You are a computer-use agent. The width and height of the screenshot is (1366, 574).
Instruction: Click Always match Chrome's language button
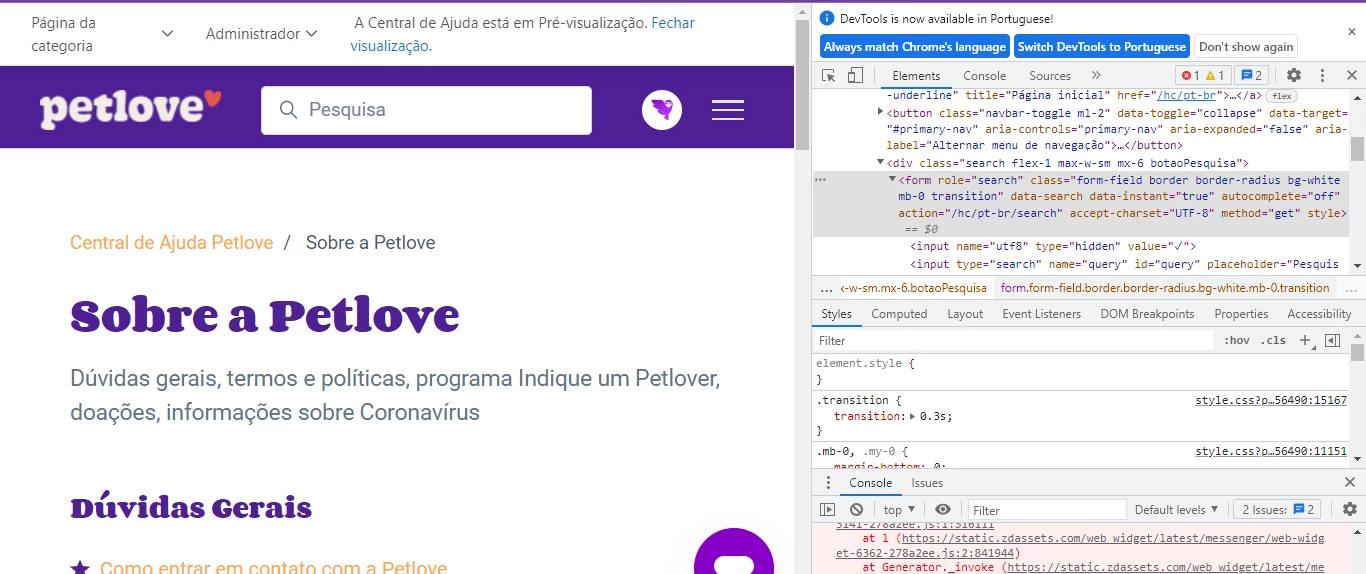(915, 46)
